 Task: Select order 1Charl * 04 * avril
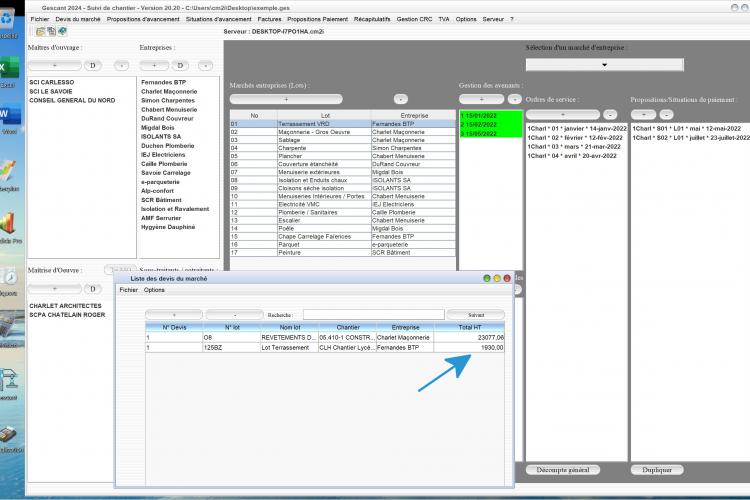pos(572,156)
